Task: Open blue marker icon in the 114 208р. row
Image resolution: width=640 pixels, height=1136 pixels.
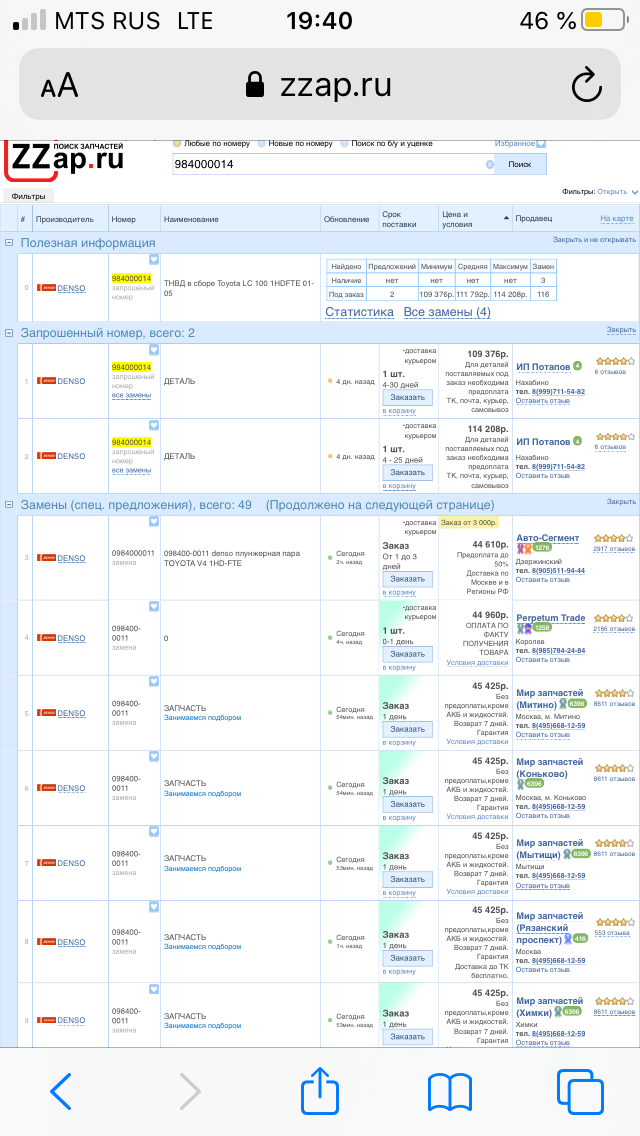Action: pos(154,425)
